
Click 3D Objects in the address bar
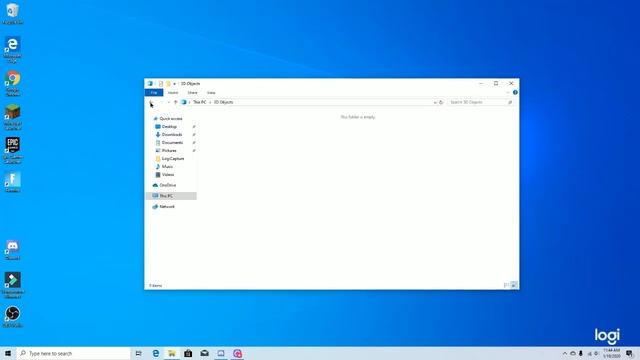(223, 102)
